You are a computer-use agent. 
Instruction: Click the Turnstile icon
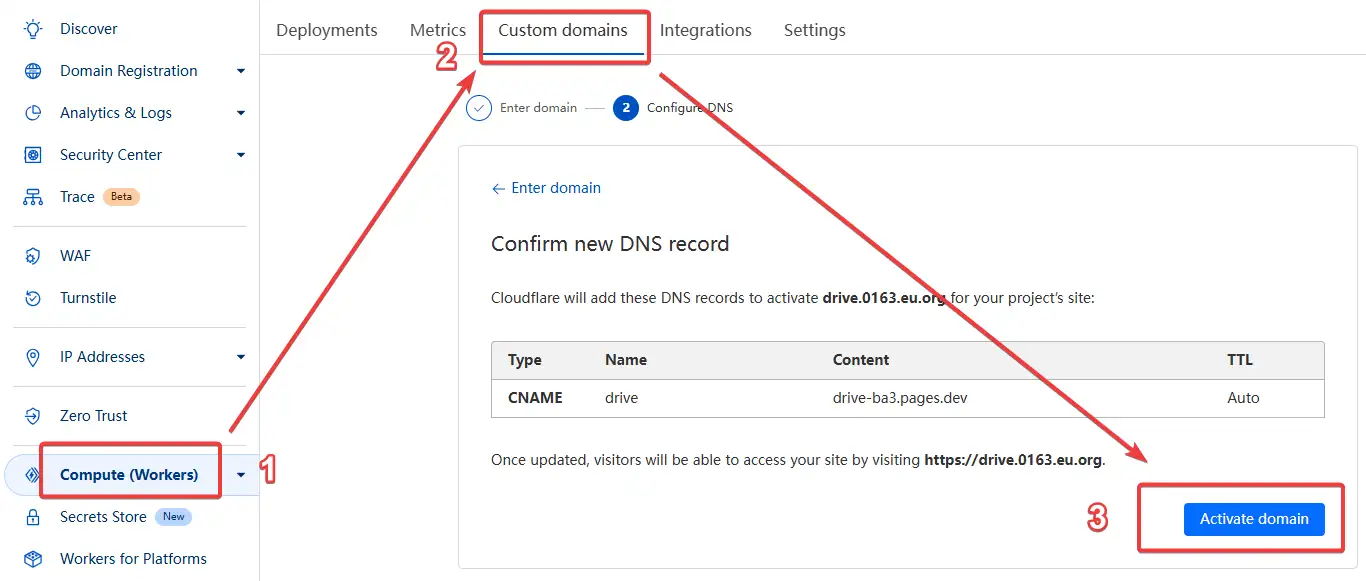coord(33,298)
